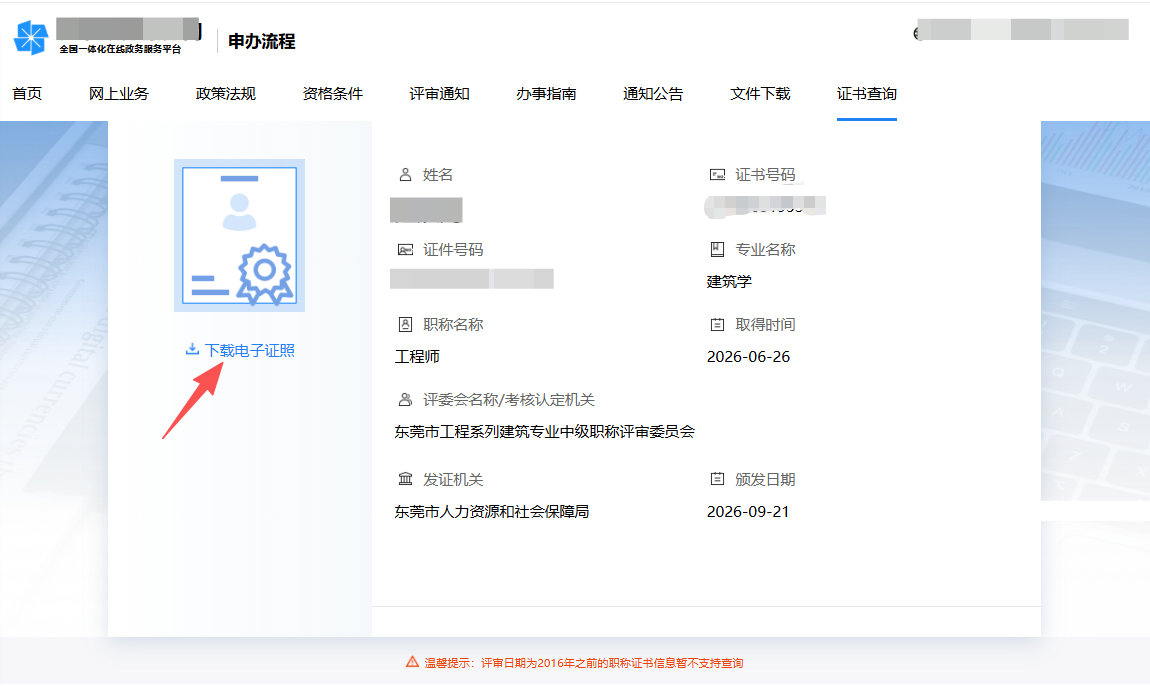Click the institution icon next to 发证机关
This screenshot has height=686, width=1150.
[405, 479]
